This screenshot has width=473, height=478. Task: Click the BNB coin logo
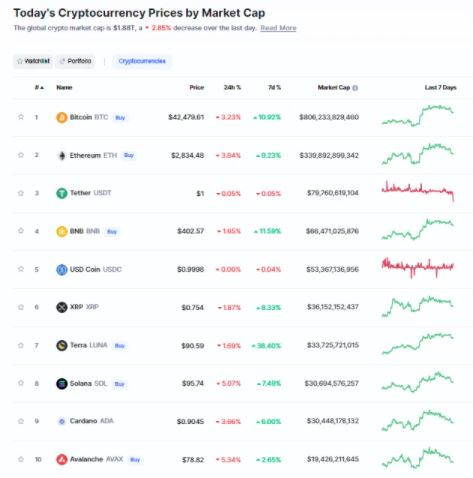coord(62,231)
